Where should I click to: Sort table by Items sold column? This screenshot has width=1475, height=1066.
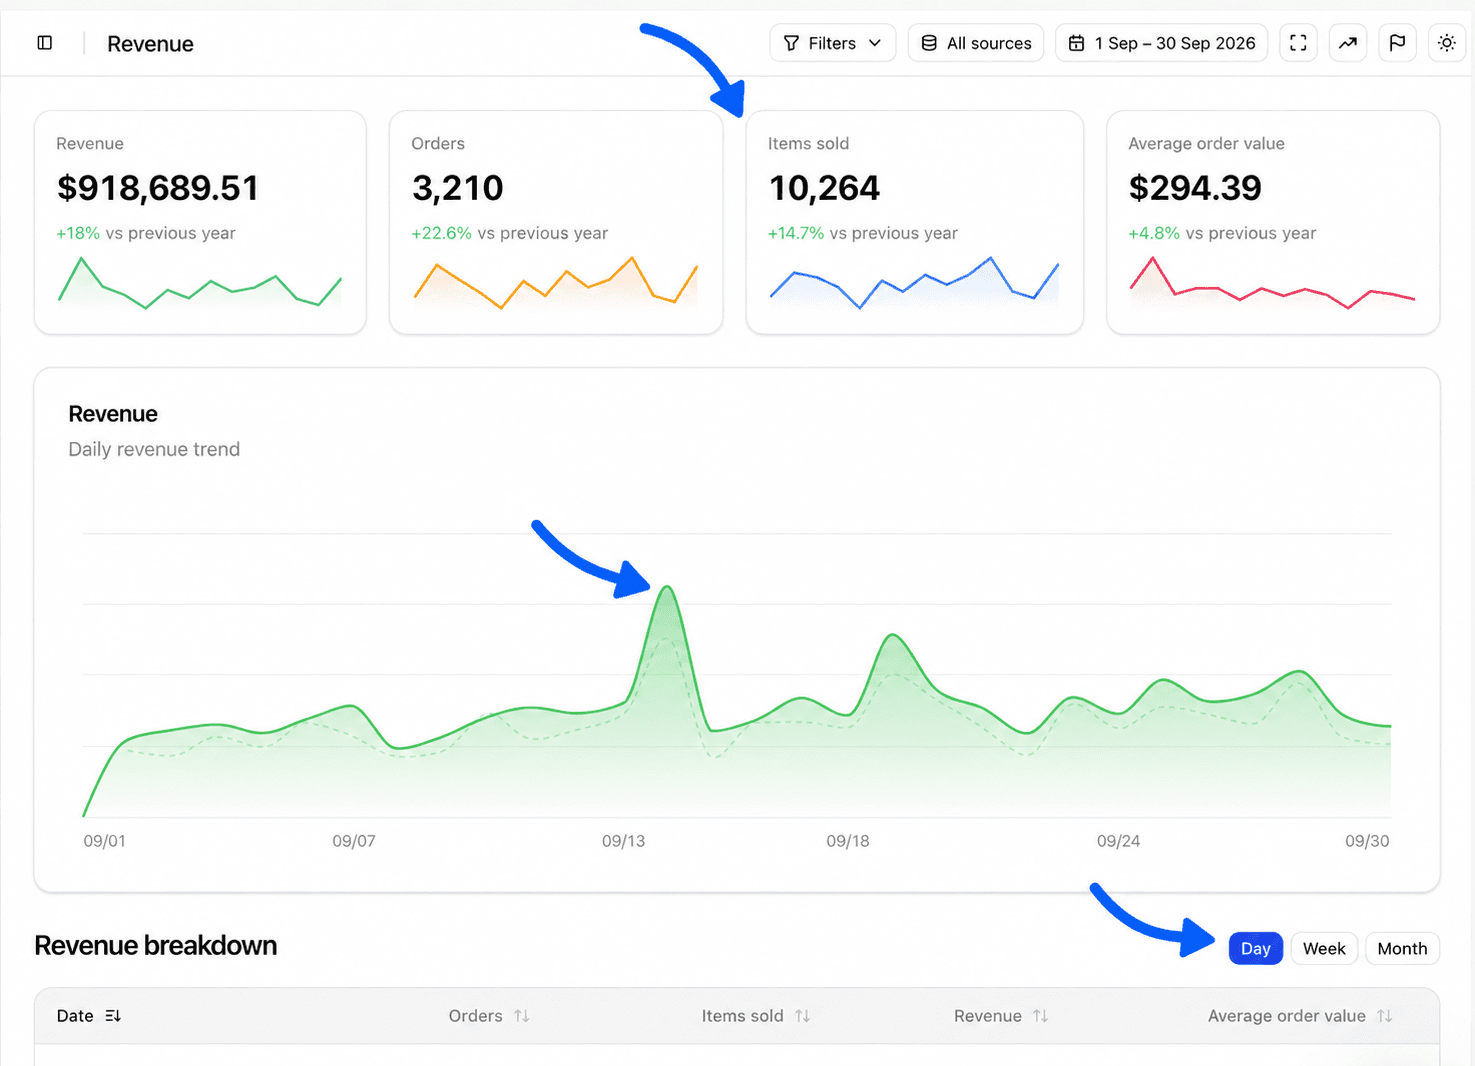pos(756,1016)
